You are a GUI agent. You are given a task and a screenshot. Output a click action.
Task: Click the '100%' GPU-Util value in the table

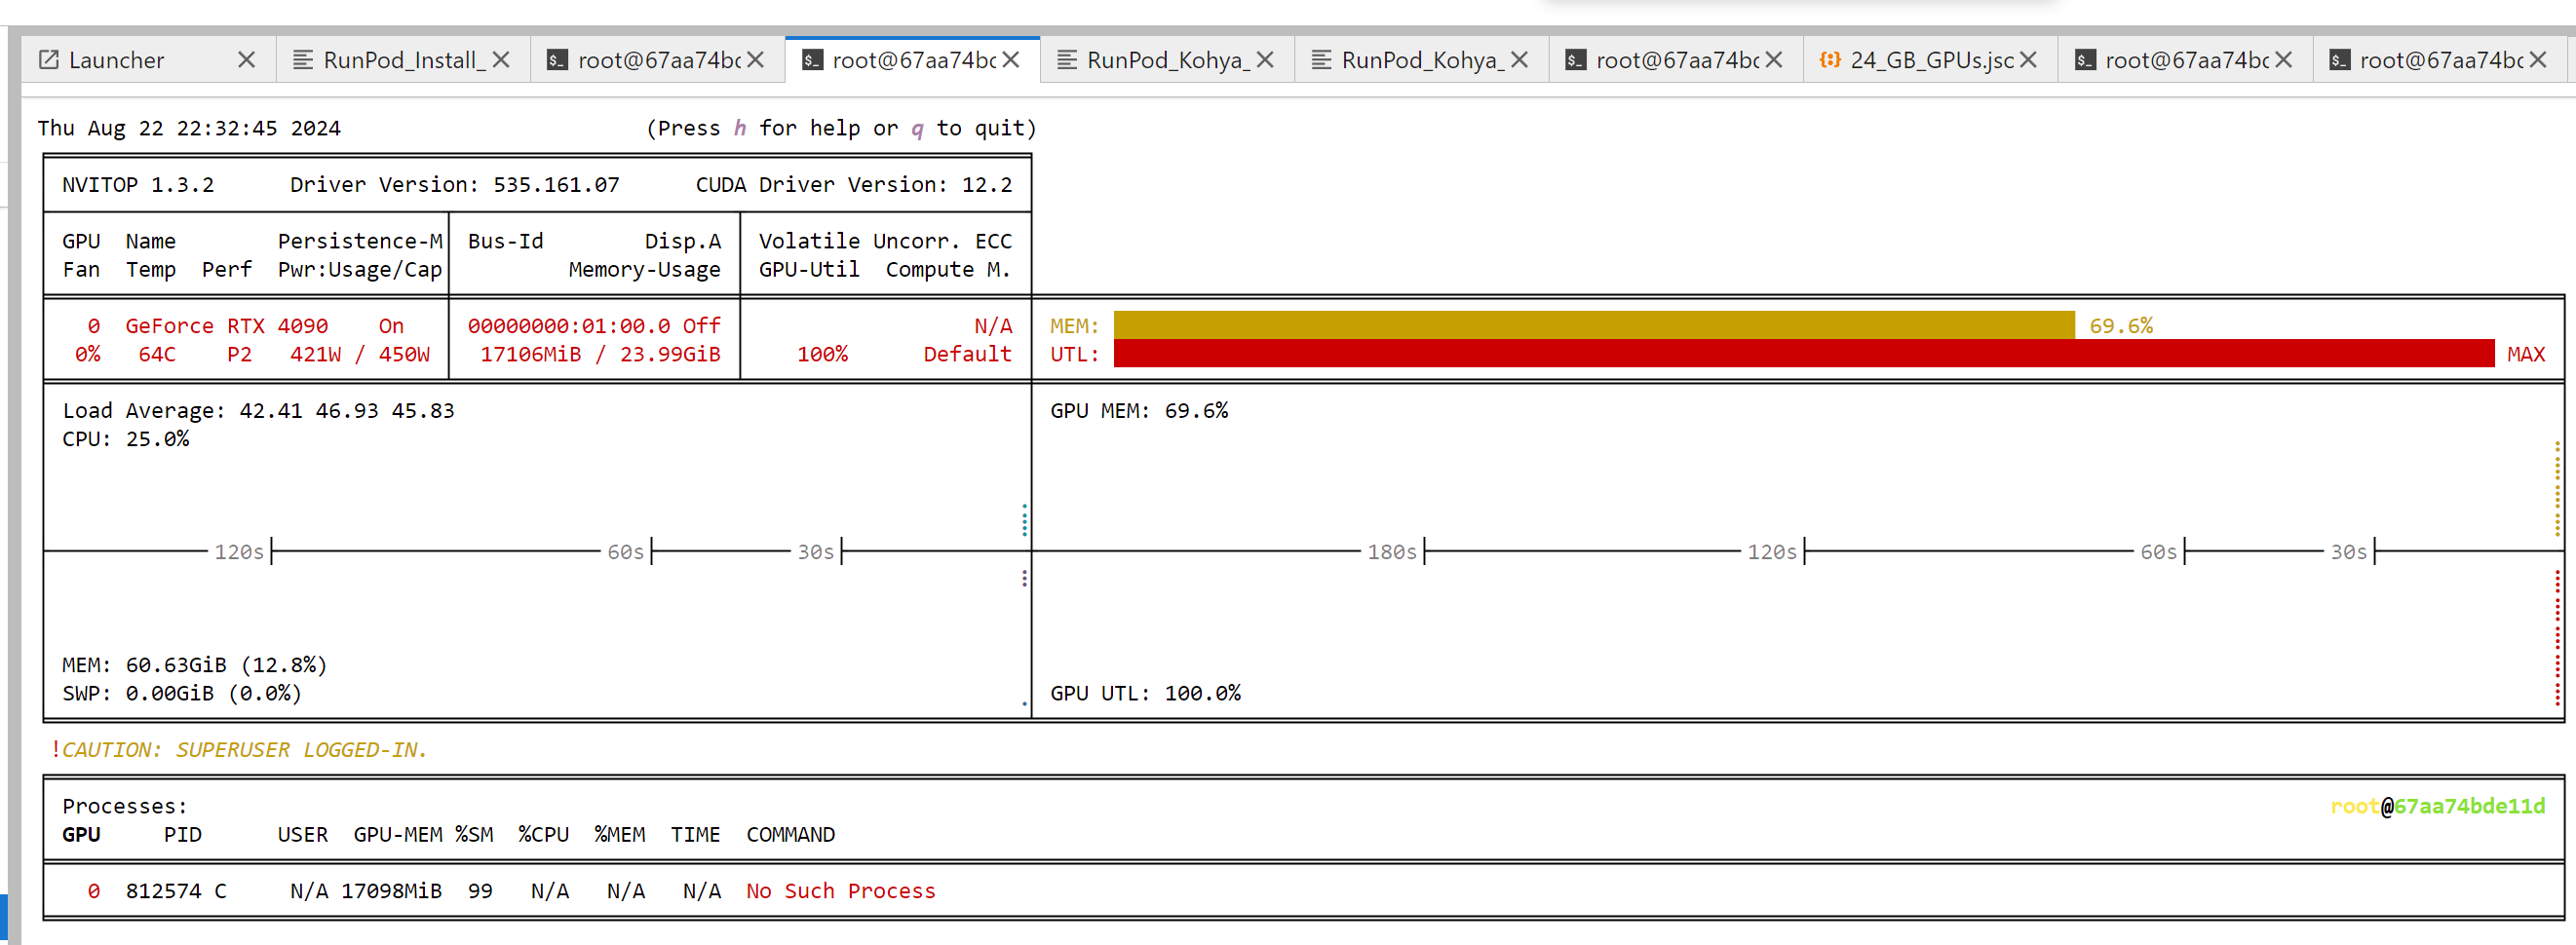pyautogui.click(x=822, y=354)
